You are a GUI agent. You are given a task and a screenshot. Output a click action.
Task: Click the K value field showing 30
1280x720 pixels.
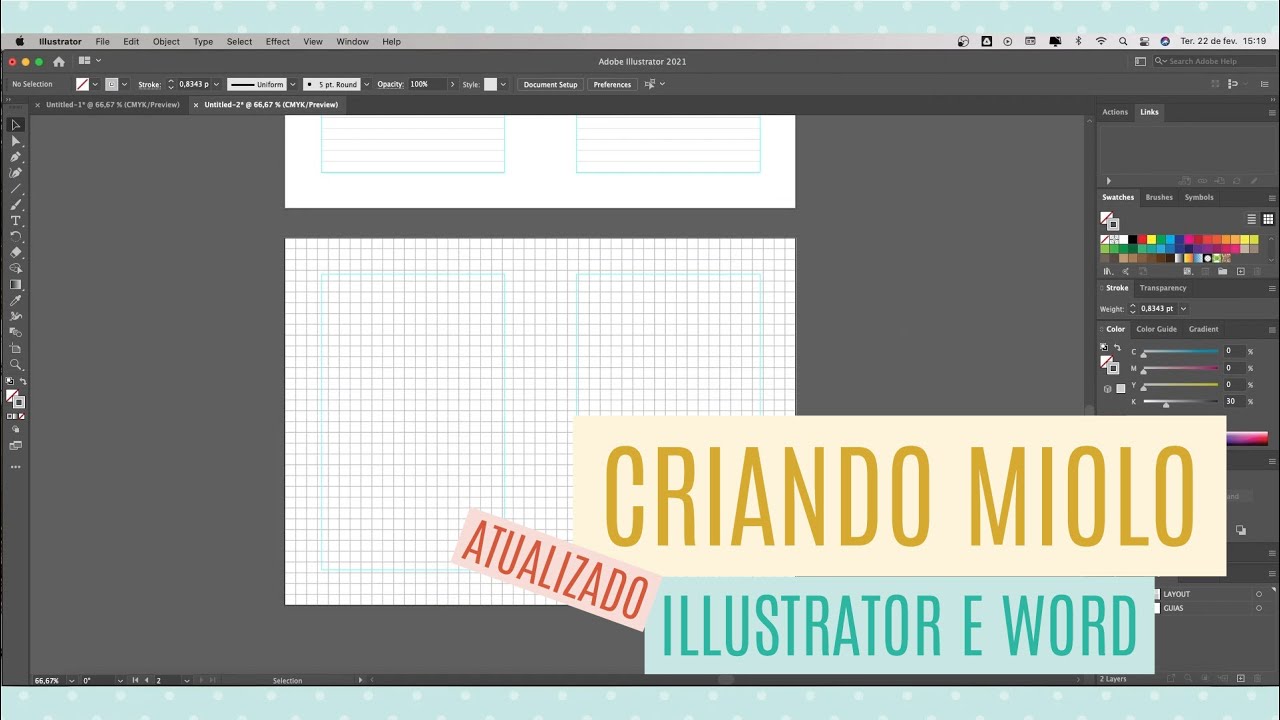coord(1234,401)
